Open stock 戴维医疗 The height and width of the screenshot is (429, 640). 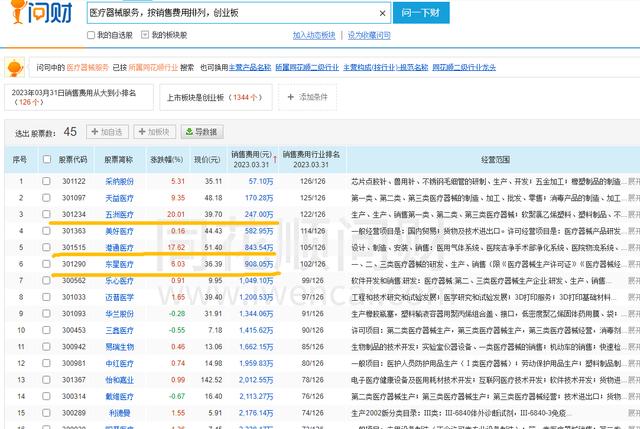pos(119,396)
